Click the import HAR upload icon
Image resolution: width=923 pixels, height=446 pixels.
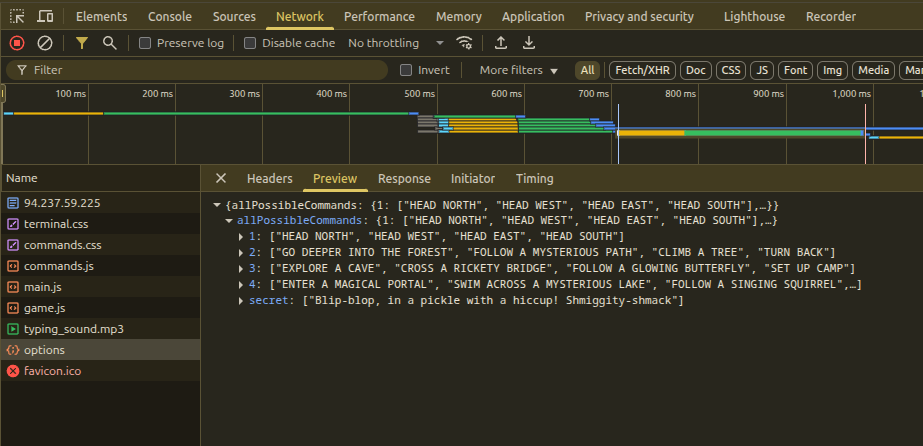[501, 43]
